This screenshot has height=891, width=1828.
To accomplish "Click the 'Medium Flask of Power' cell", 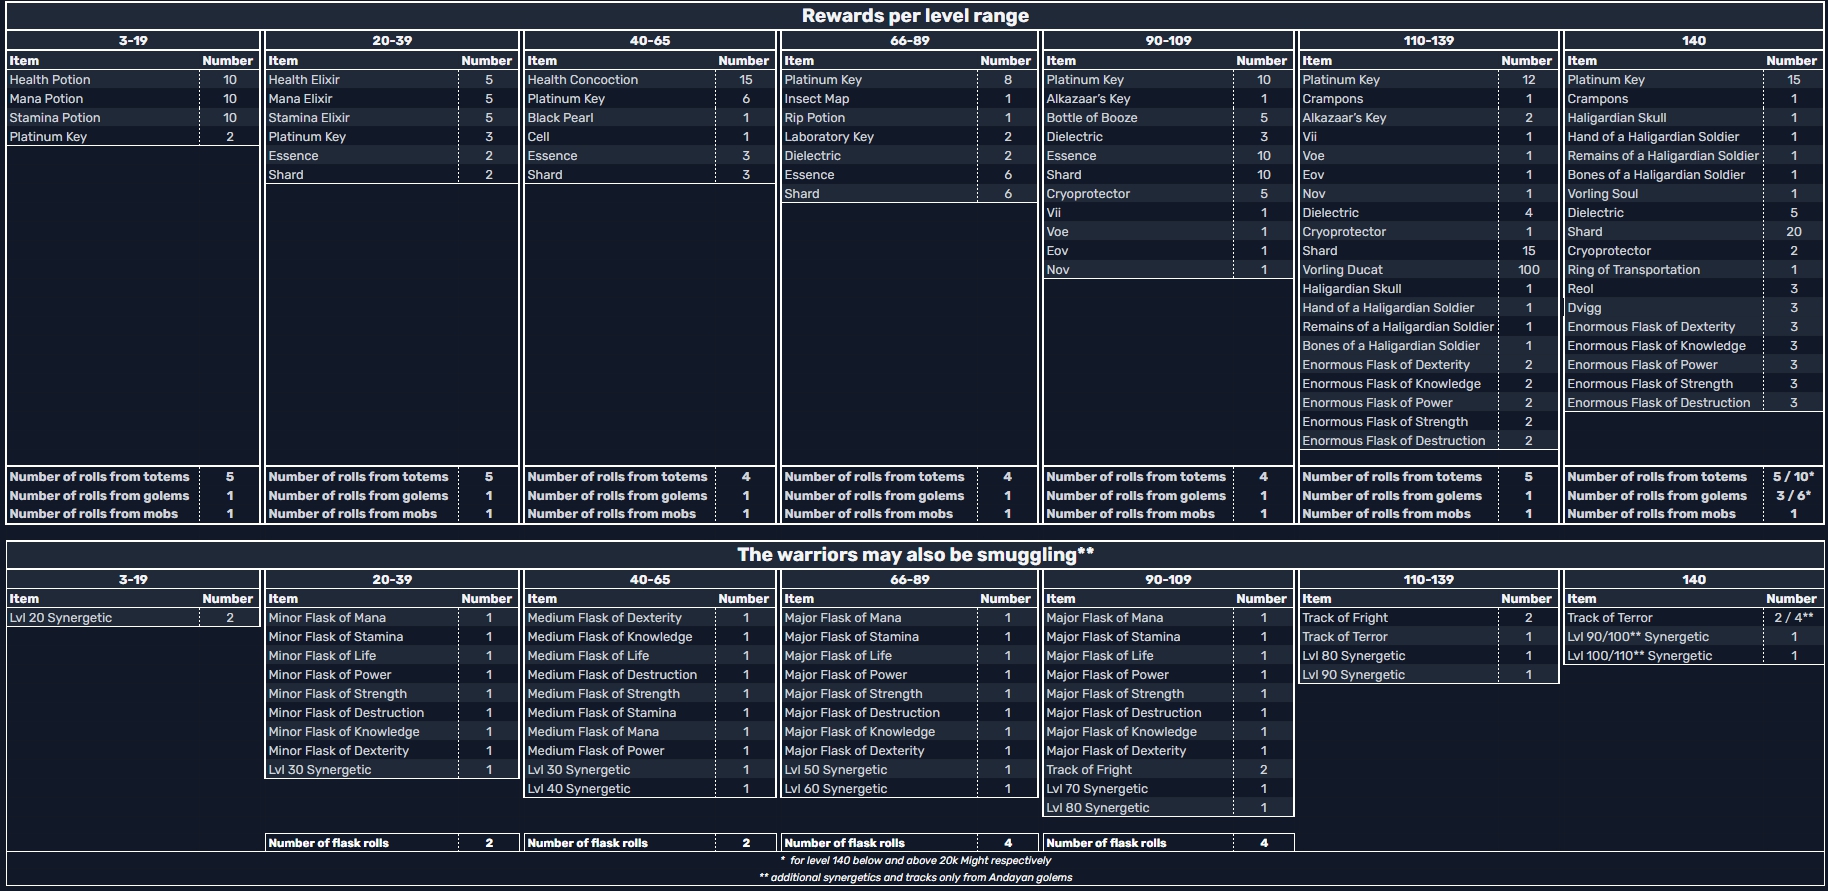I will [x=620, y=751].
